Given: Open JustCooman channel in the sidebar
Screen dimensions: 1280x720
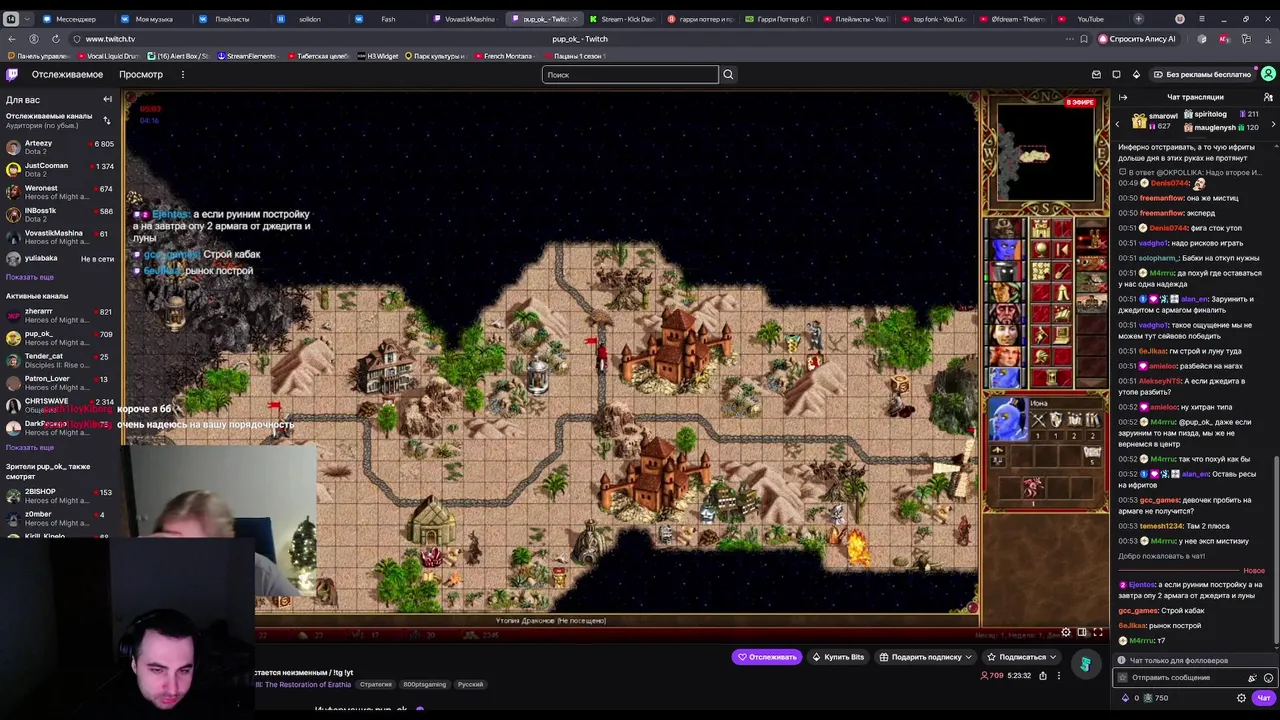Looking at the screenshot, I should pos(60,170).
